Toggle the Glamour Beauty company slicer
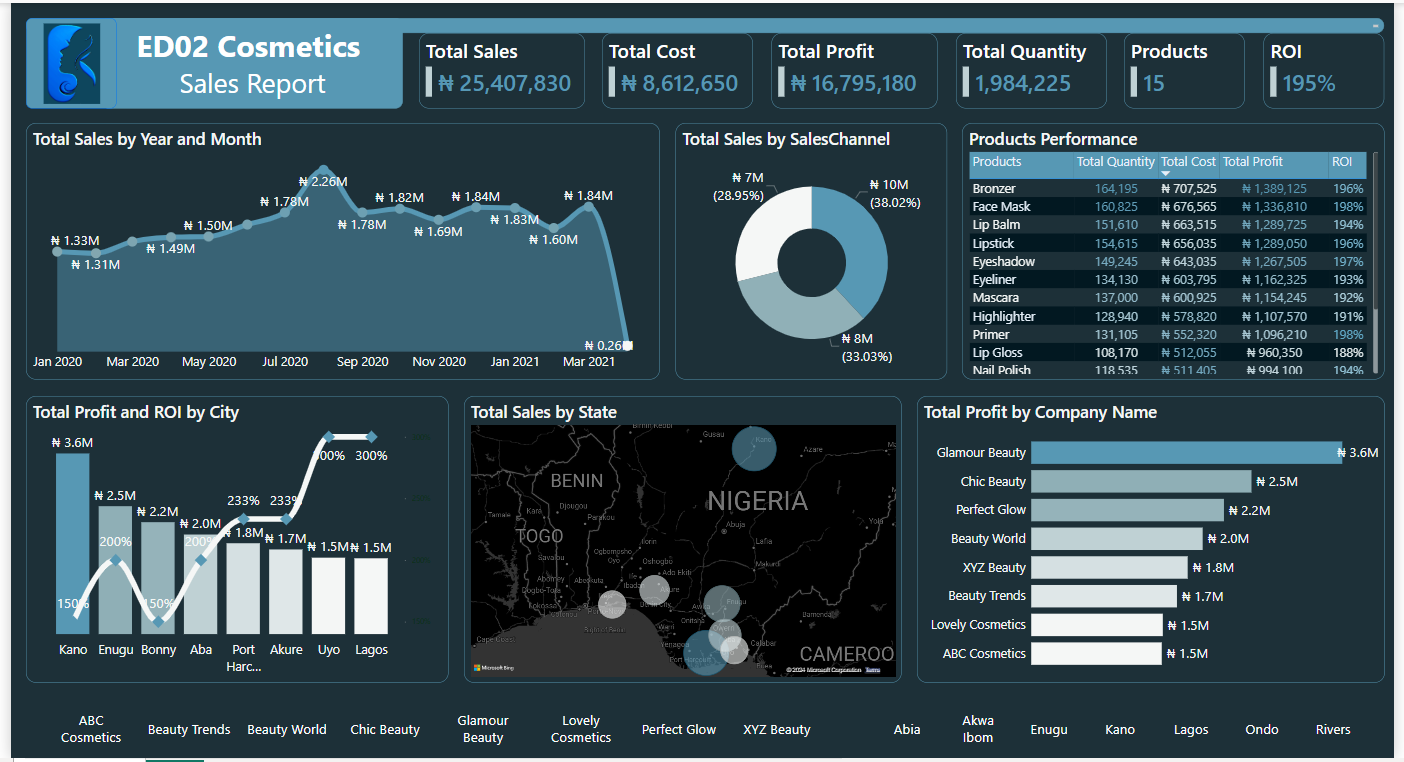The width and height of the screenshot is (1404, 762). [x=483, y=729]
